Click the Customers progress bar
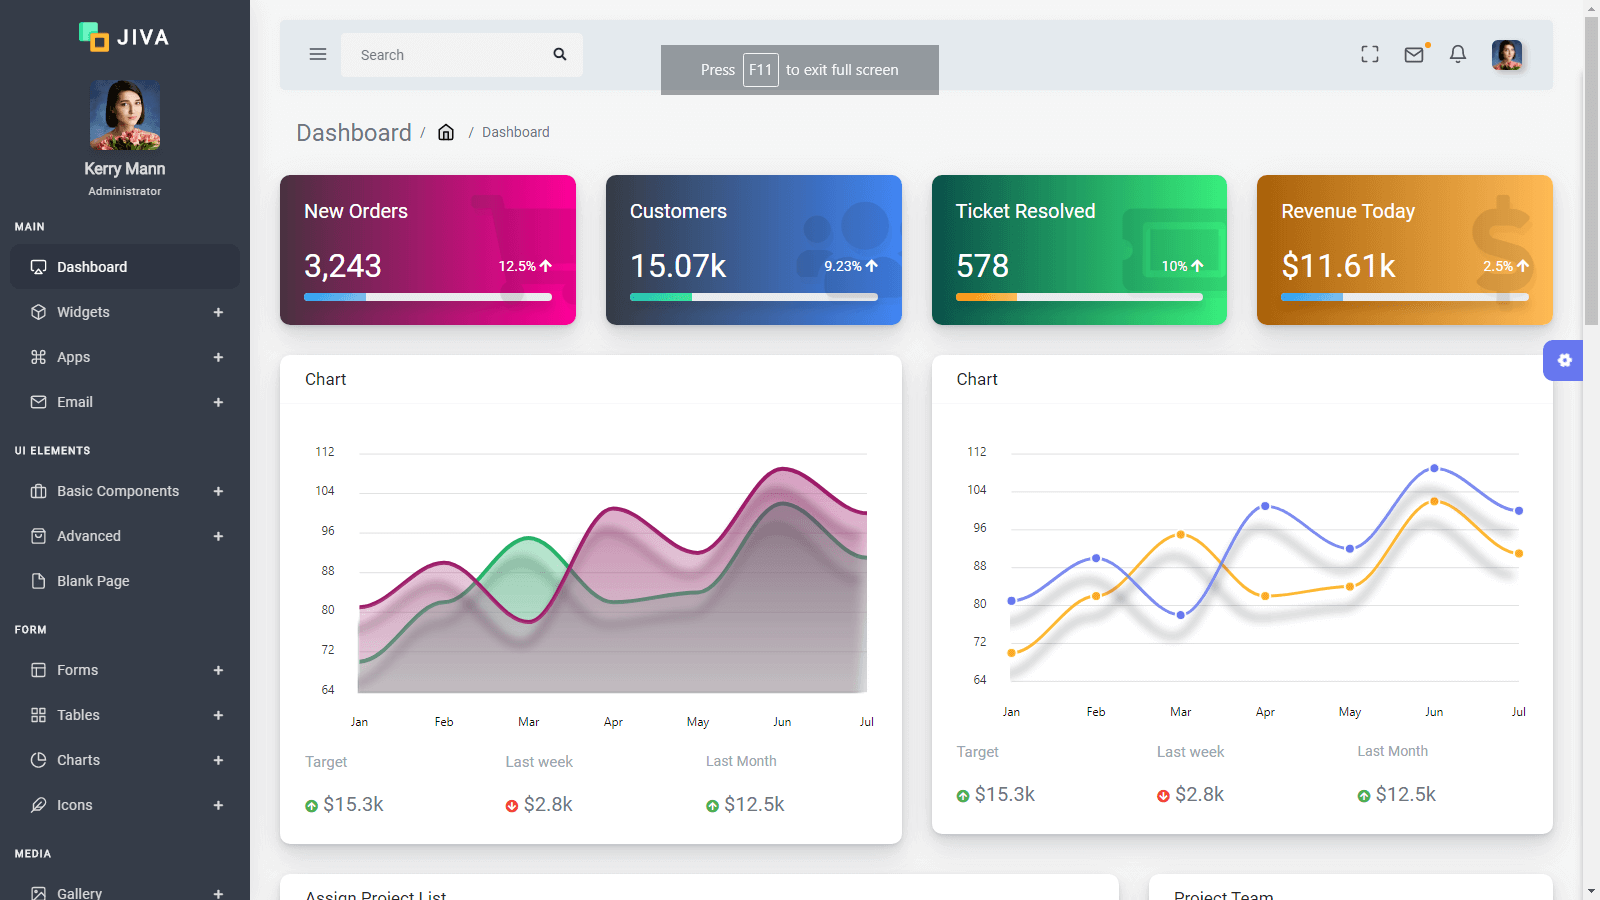The image size is (1600, 900). pyautogui.click(x=754, y=297)
